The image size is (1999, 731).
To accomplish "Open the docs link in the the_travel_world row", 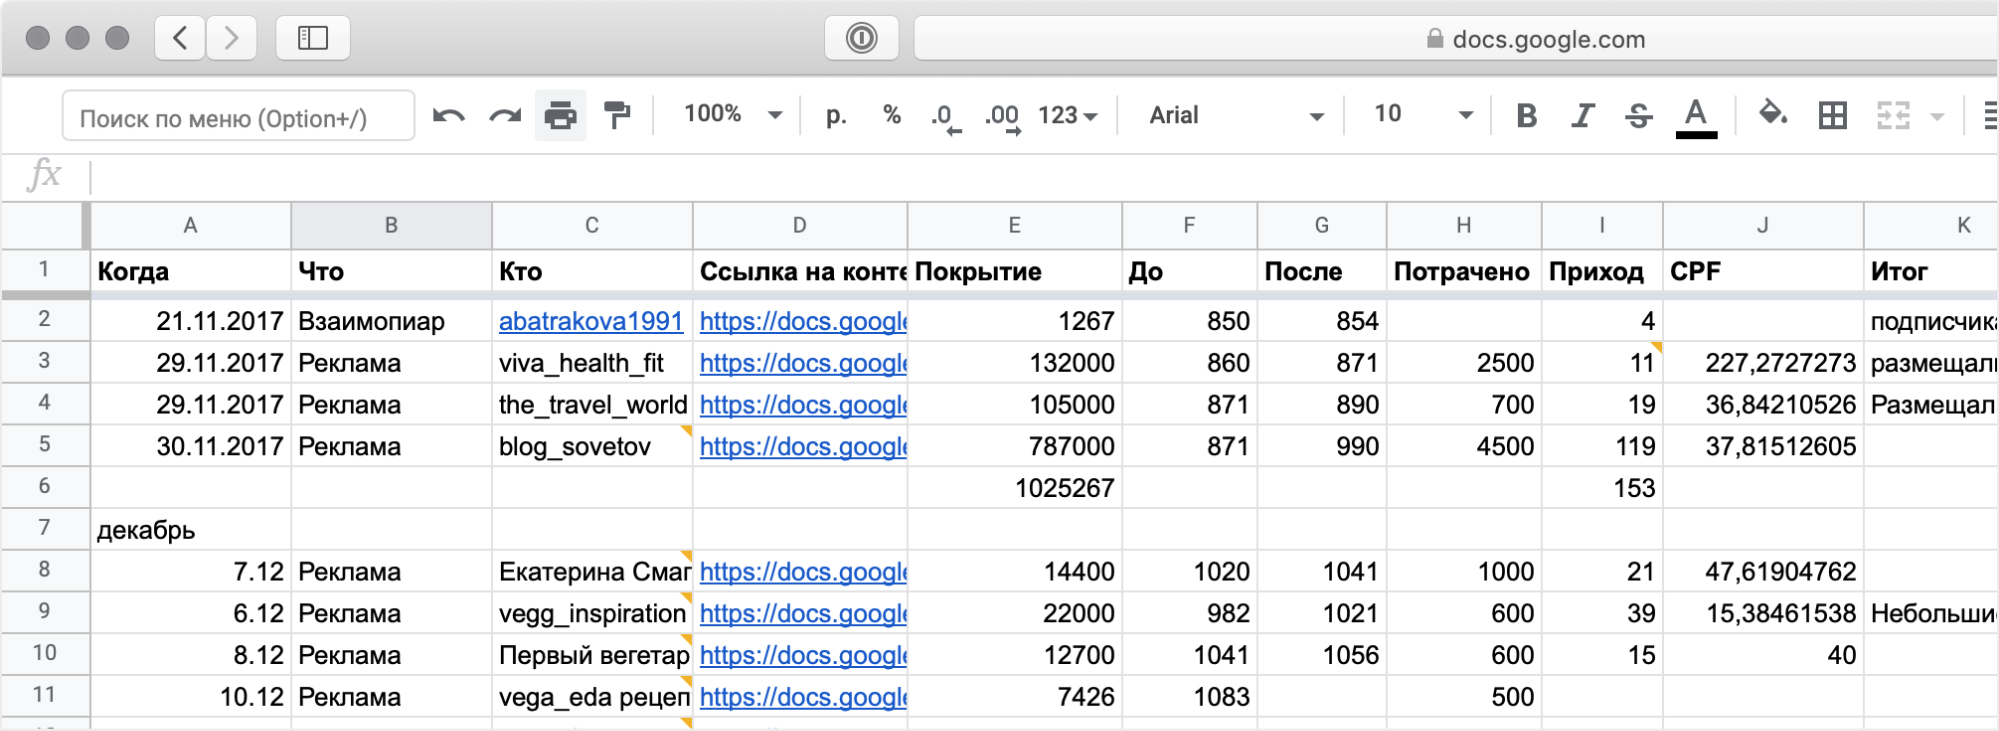I will click(x=803, y=405).
